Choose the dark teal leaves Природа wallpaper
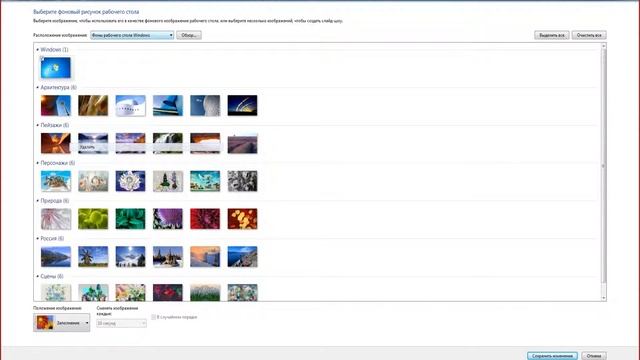Viewport: 640px width, 360px height. point(131,219)
